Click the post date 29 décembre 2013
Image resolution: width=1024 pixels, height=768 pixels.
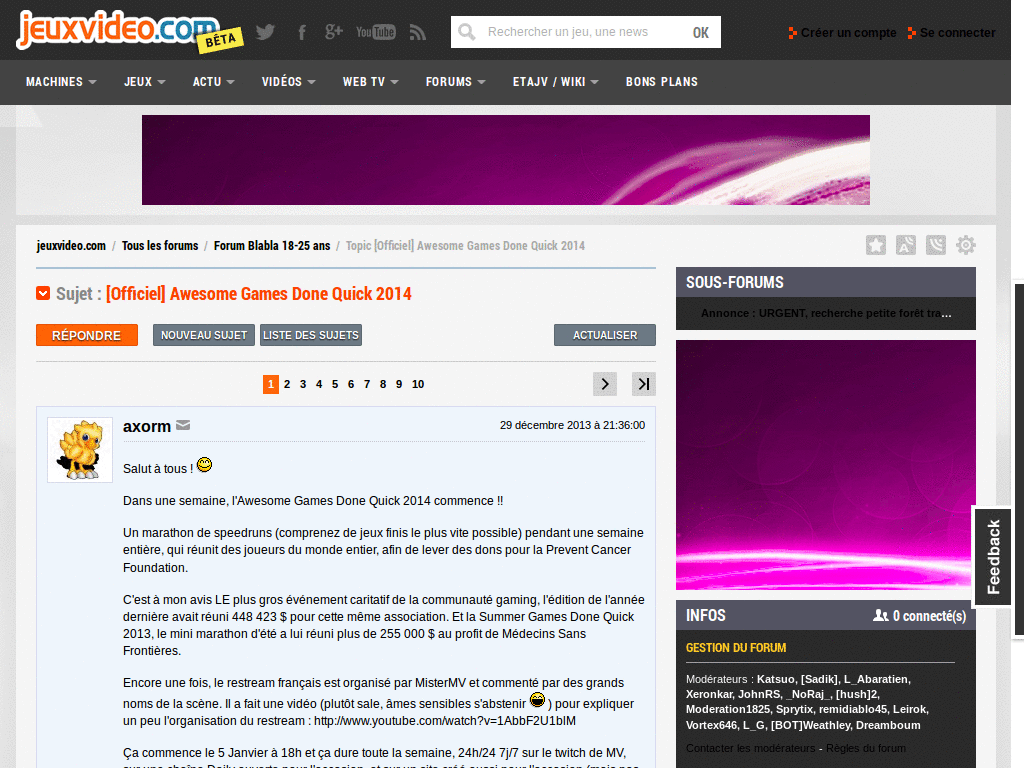pos(572,425)
